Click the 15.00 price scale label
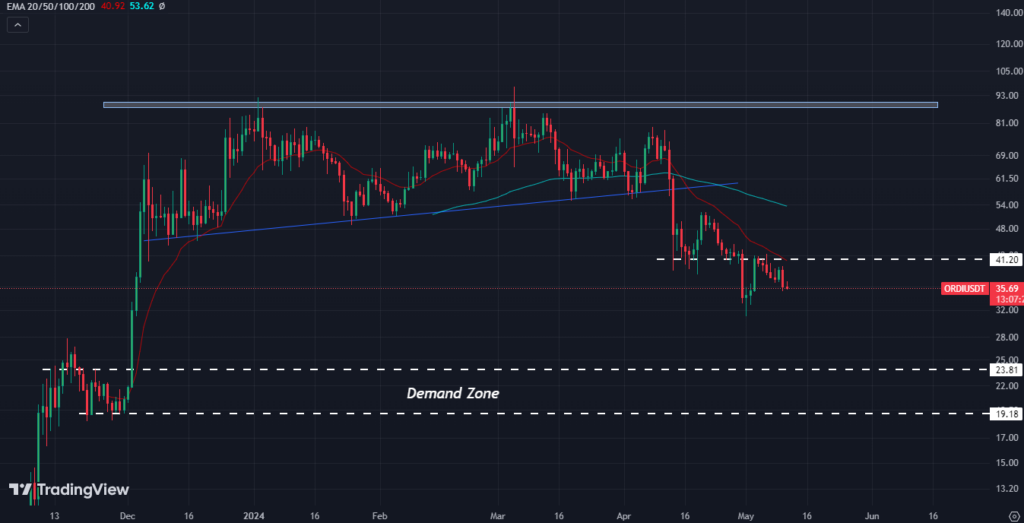1024x523 pixels. (1008, 463)
